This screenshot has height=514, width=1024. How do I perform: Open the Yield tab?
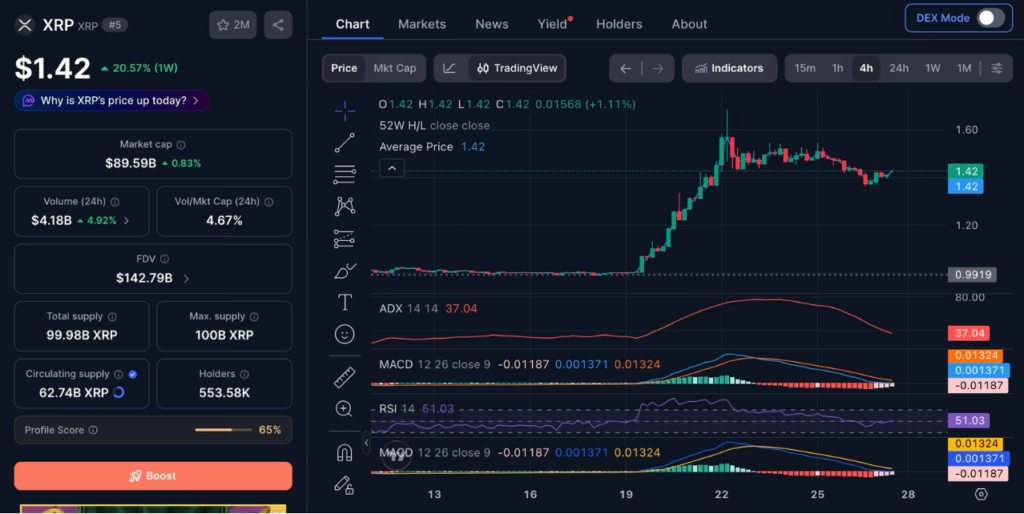(552, 24)
